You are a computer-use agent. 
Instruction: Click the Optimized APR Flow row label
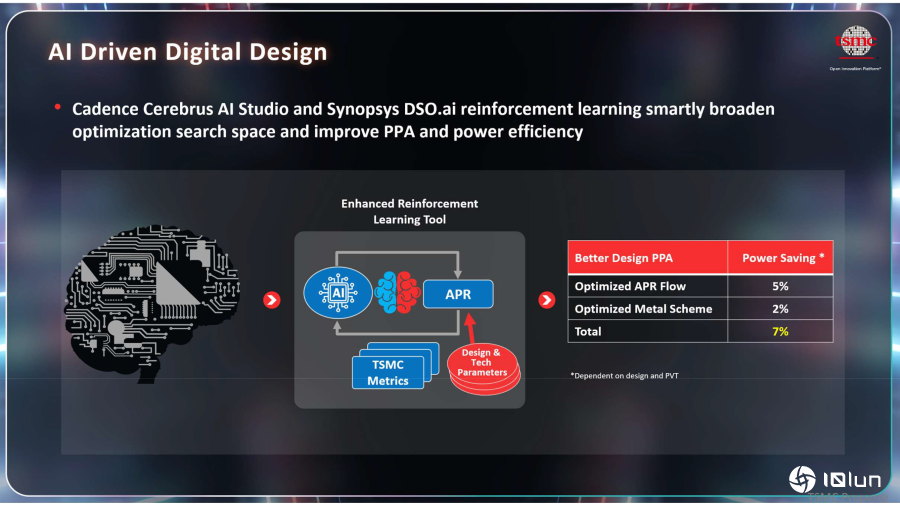coord(630,286)
